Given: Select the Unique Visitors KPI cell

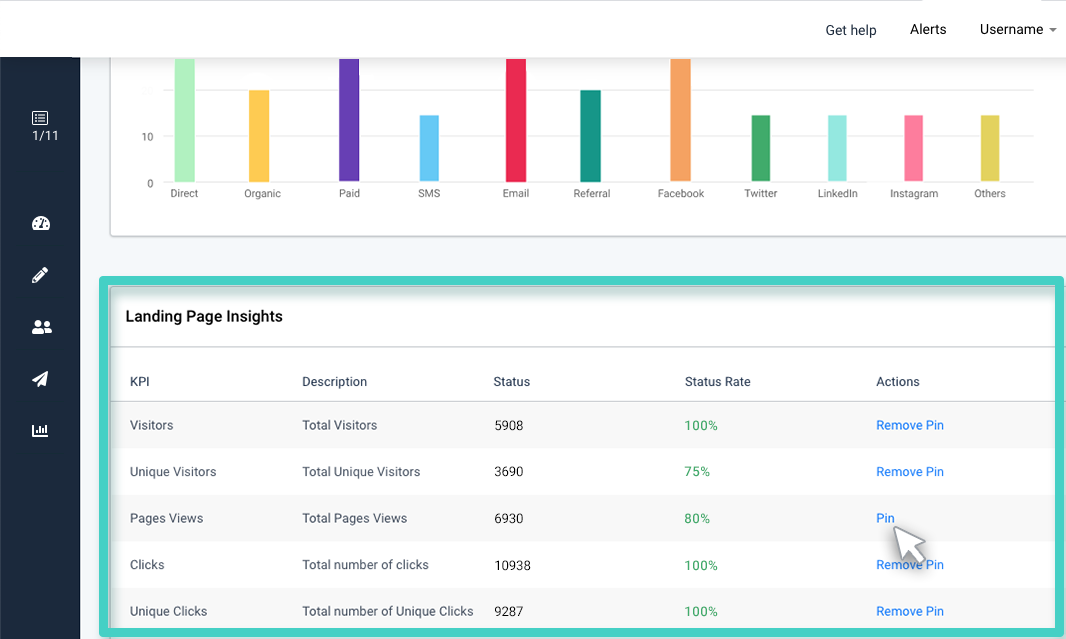Looking at the screenshot, I should point(173,472).
